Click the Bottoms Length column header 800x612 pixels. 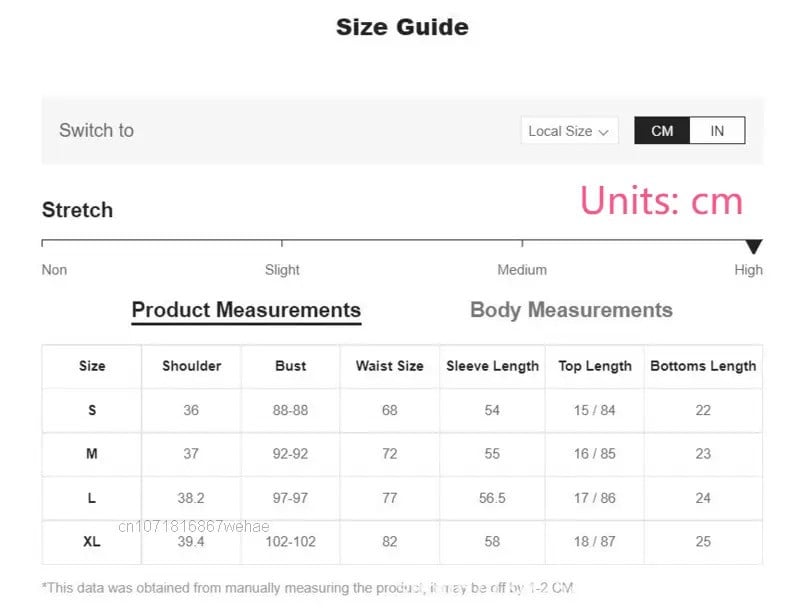[x=703, y=366]
